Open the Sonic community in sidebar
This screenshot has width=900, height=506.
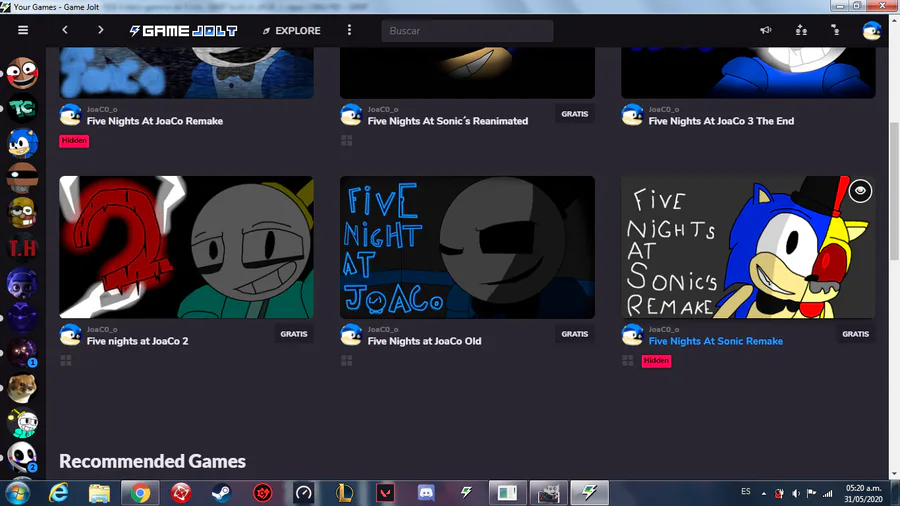22,143
